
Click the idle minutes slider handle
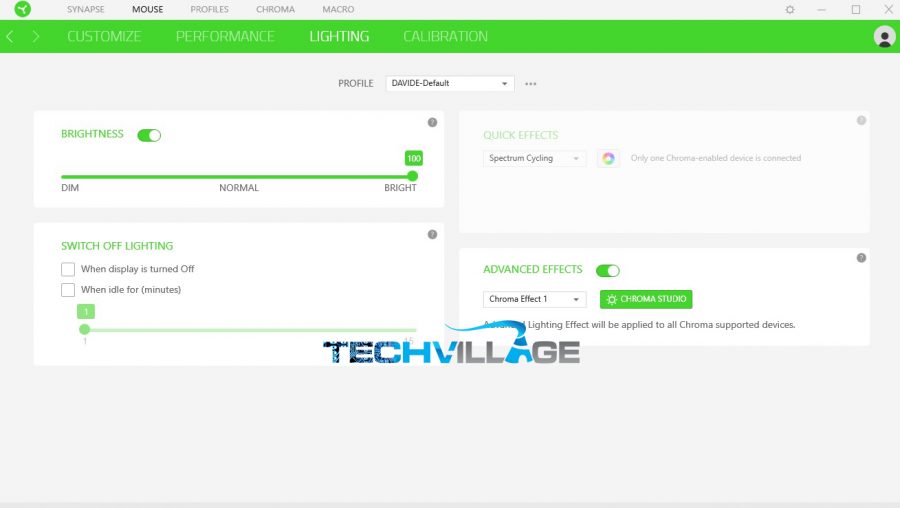coord(84,329)
